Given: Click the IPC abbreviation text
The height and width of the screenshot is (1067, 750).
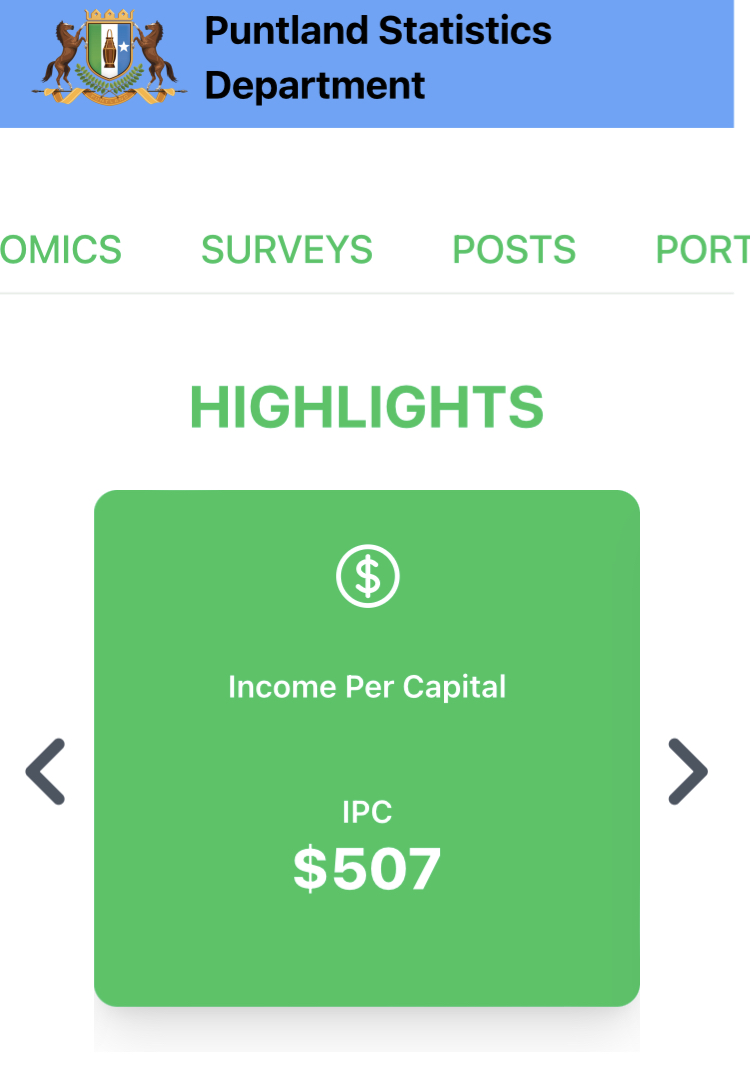Looking at the screenshot, I should tap(367, 812).
